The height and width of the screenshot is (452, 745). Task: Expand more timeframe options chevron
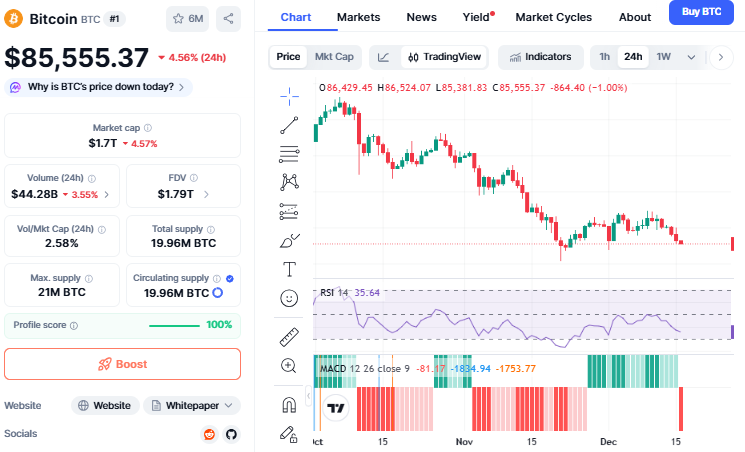[x=690, y=57]
